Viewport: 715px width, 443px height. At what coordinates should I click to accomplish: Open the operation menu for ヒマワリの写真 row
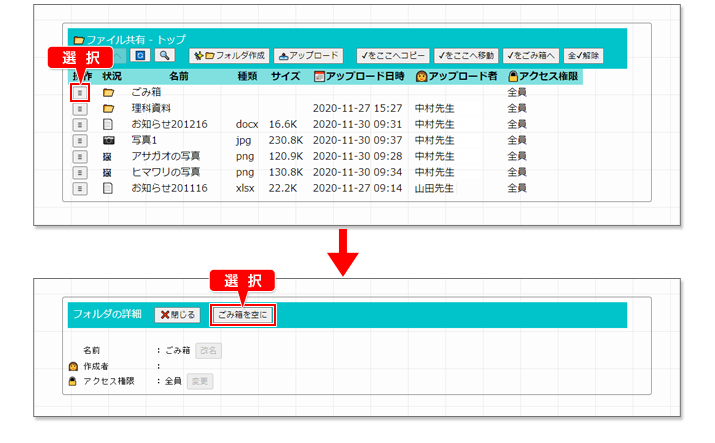coord(80,173)
